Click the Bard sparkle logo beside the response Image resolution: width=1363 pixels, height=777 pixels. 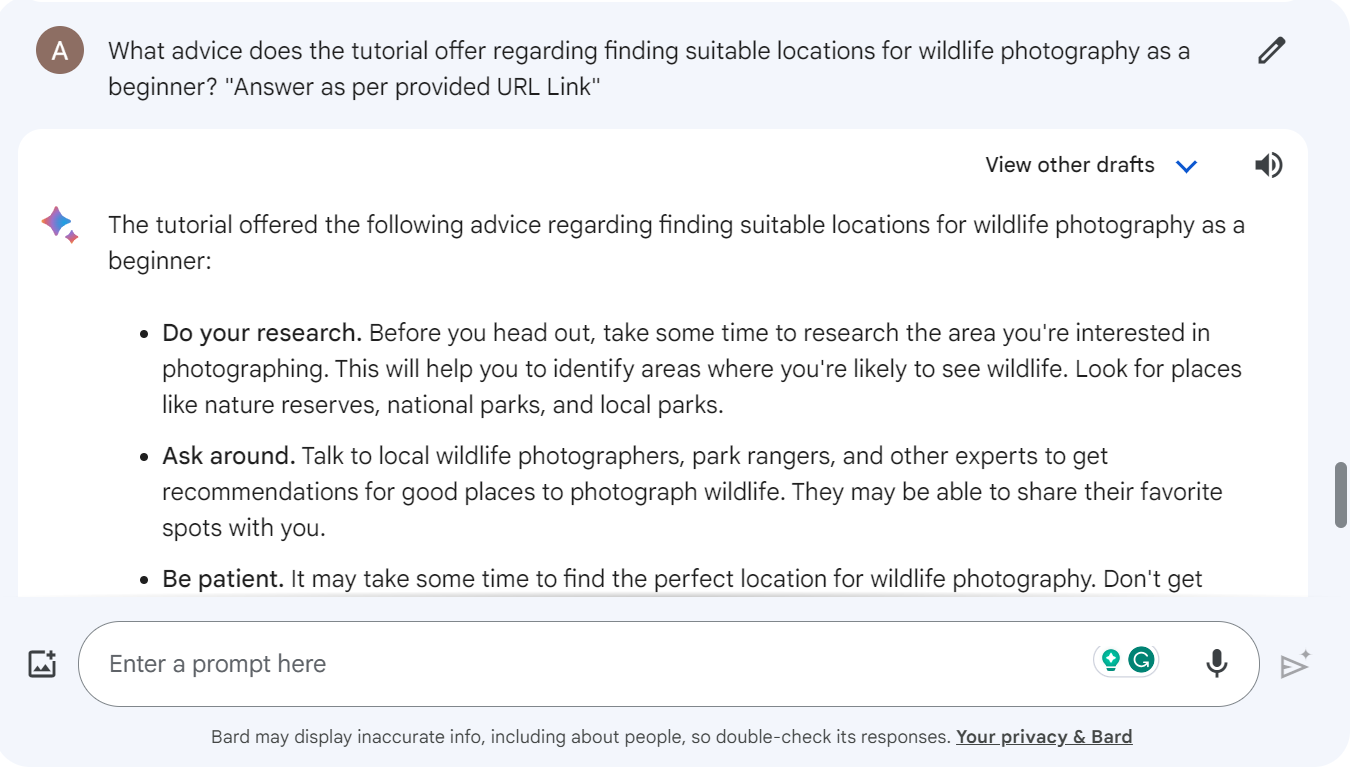(x=59, y=224)
